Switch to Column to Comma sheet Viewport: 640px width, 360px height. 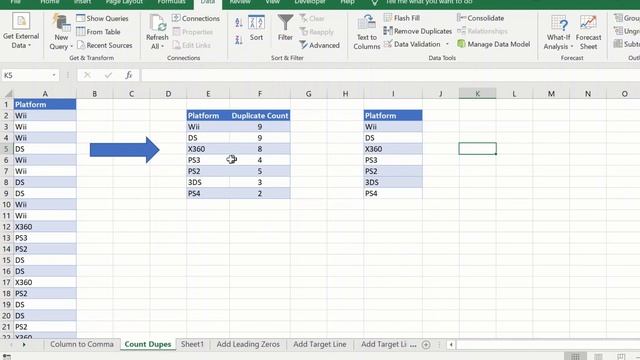(x=82, y=344)
